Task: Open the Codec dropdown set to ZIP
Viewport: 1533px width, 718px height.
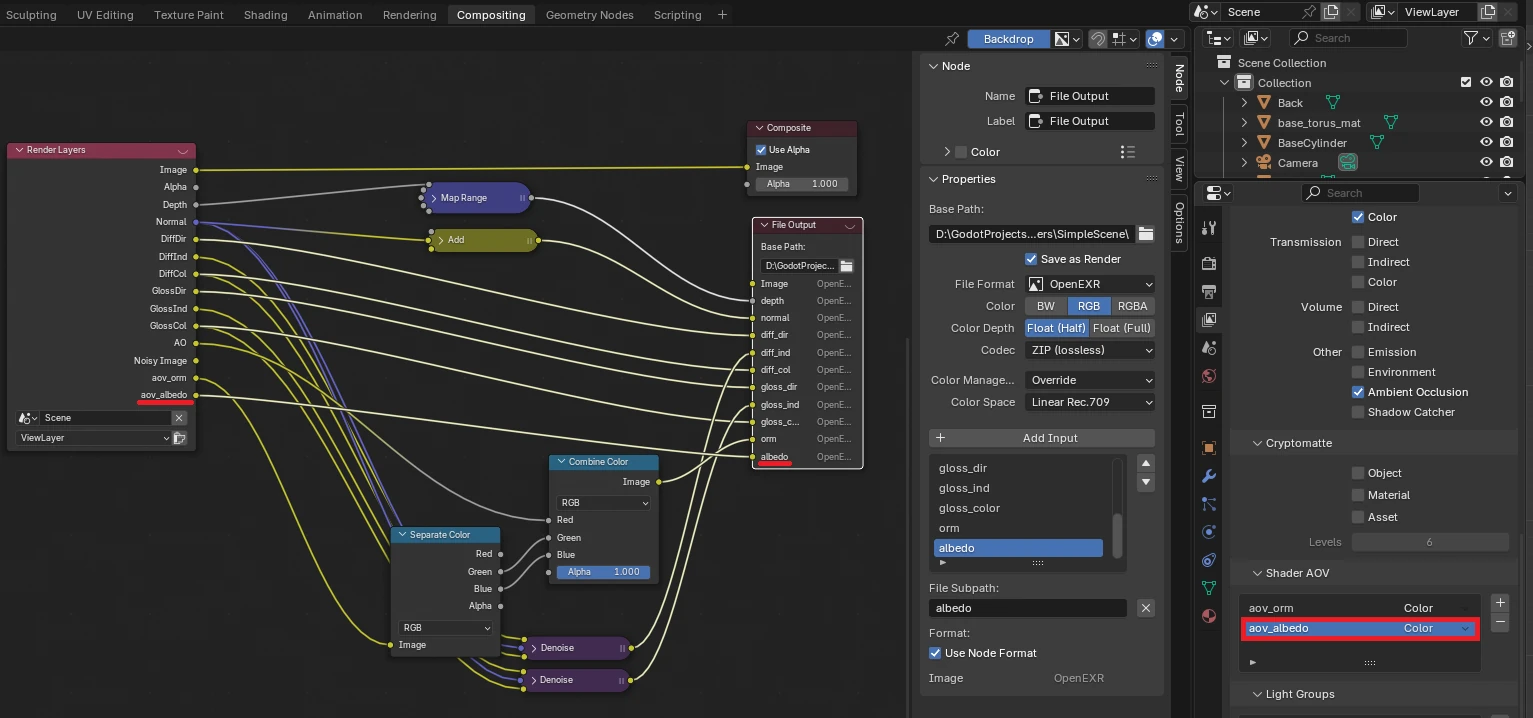Action: click(x=1089, y=350)
